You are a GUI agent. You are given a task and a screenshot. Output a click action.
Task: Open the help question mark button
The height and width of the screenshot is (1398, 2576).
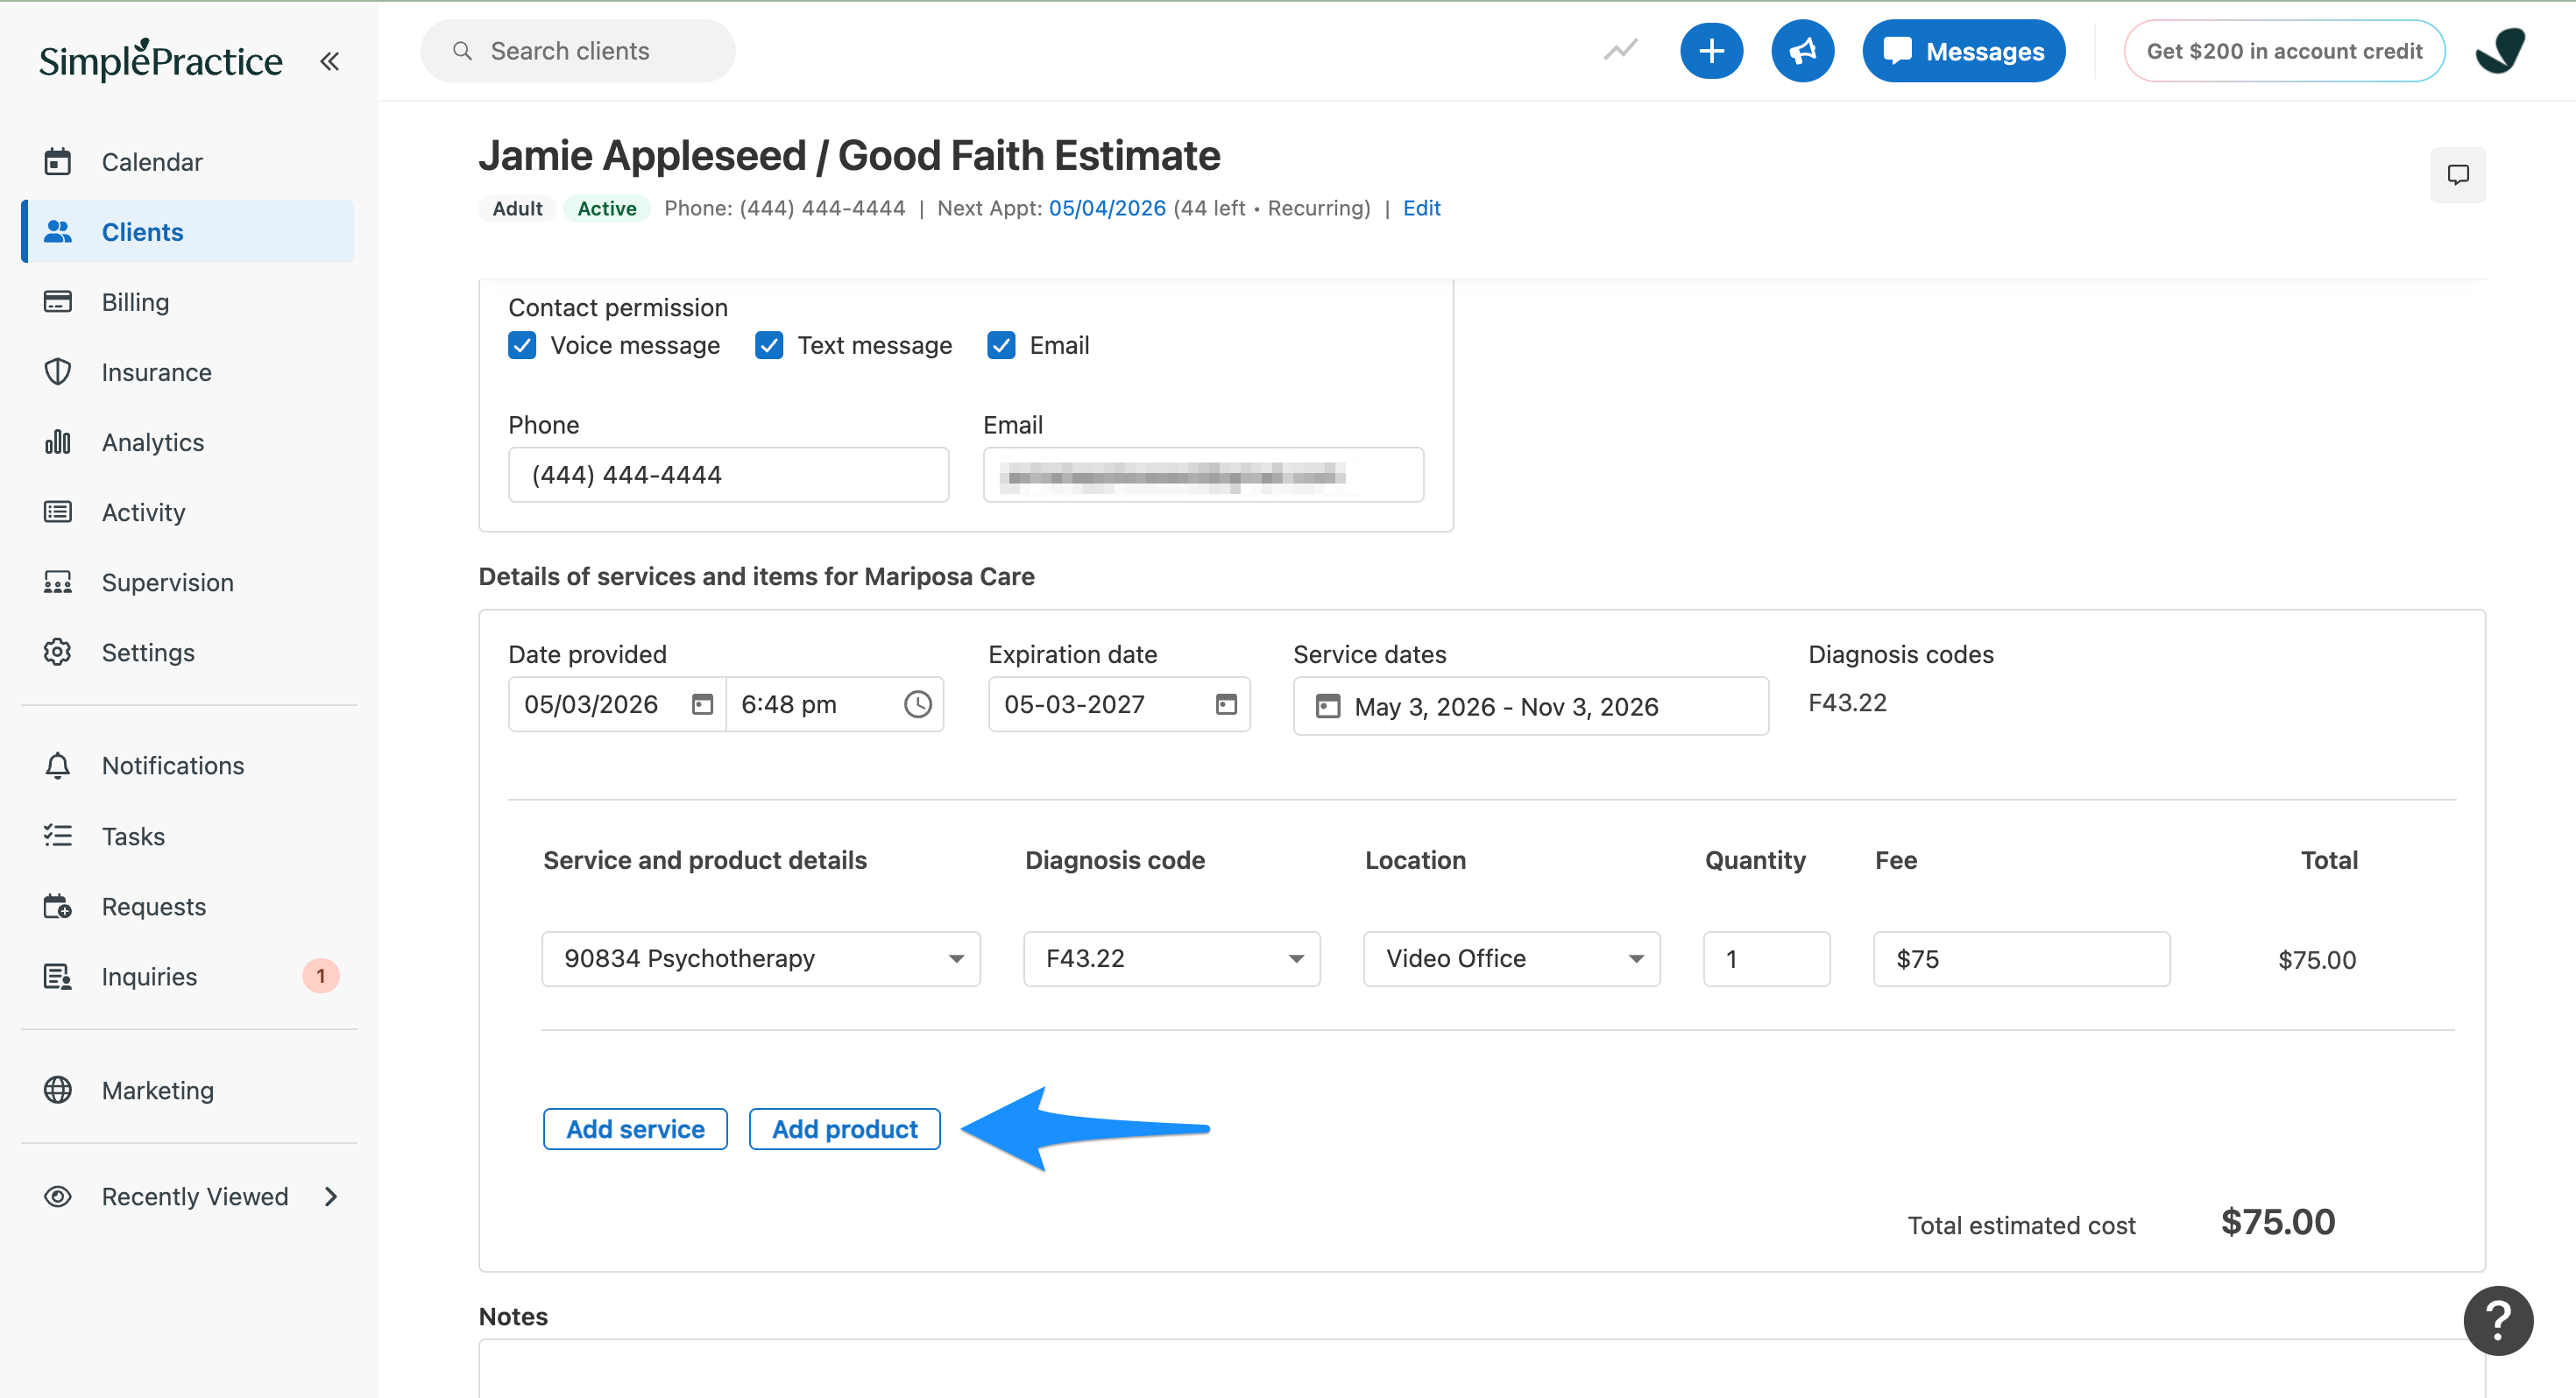point(2497,1320)
